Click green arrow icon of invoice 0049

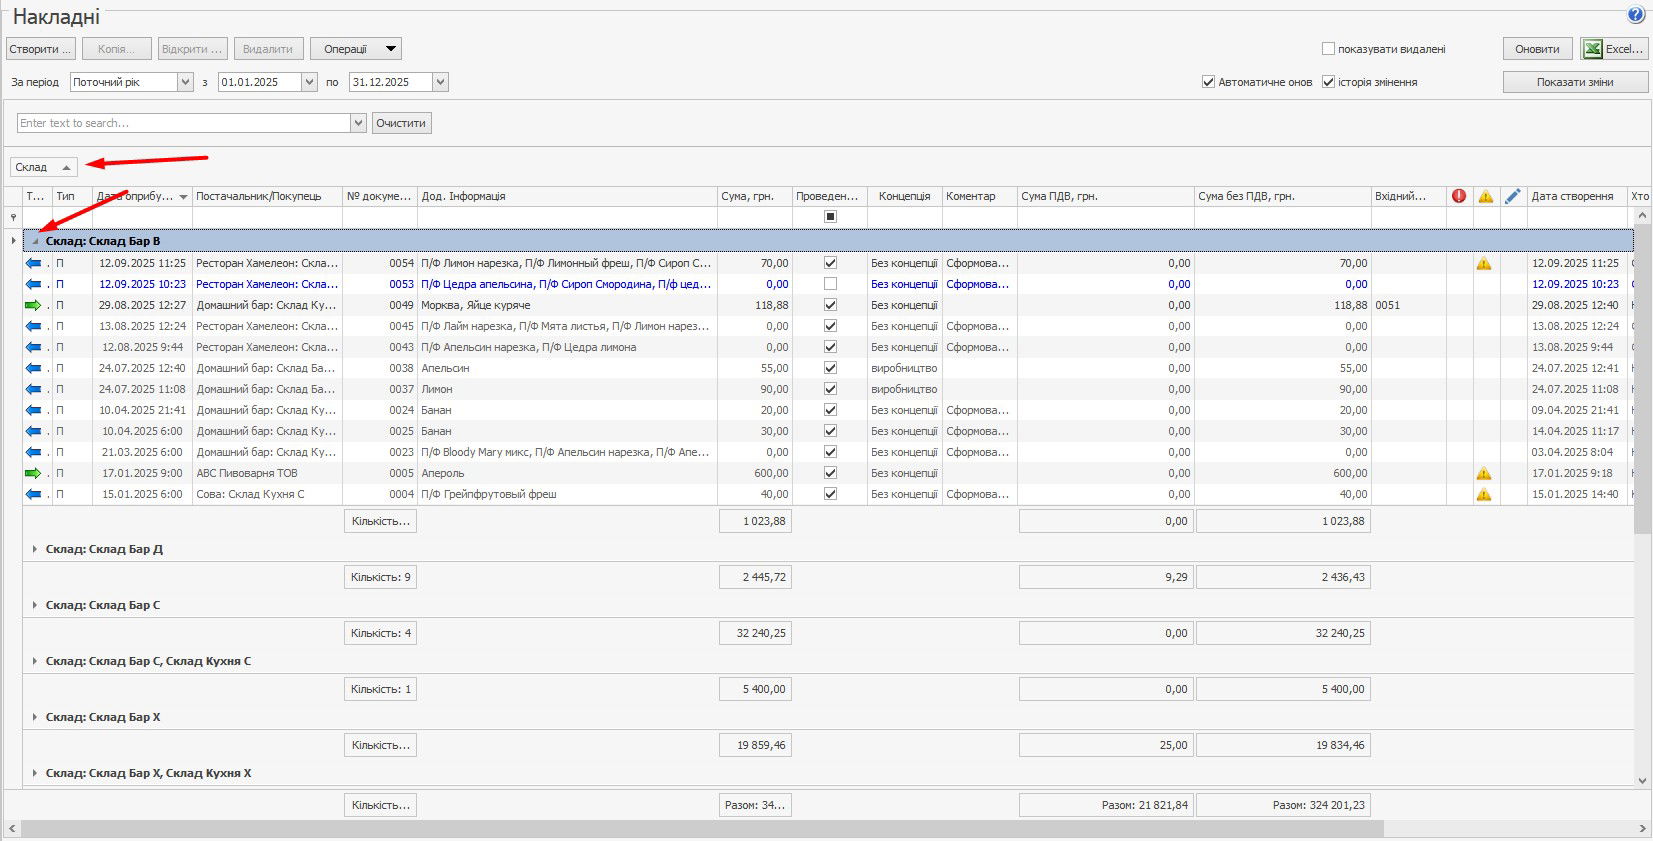[33, 305]
